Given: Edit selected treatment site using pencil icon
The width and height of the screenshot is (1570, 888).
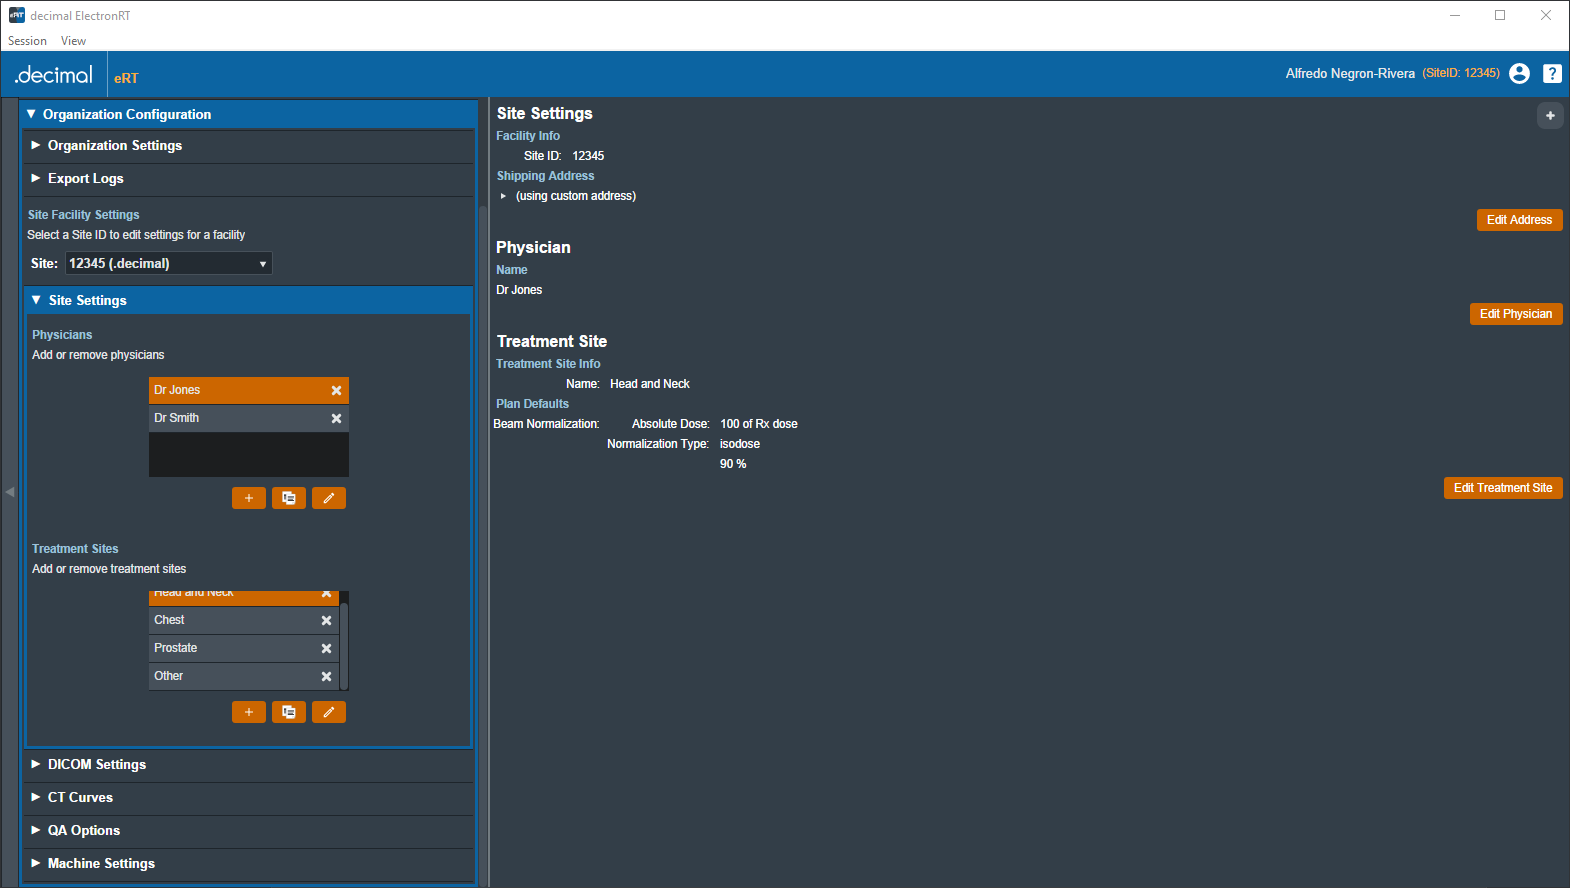Looking at the screenshot, I should click(329, 712).
